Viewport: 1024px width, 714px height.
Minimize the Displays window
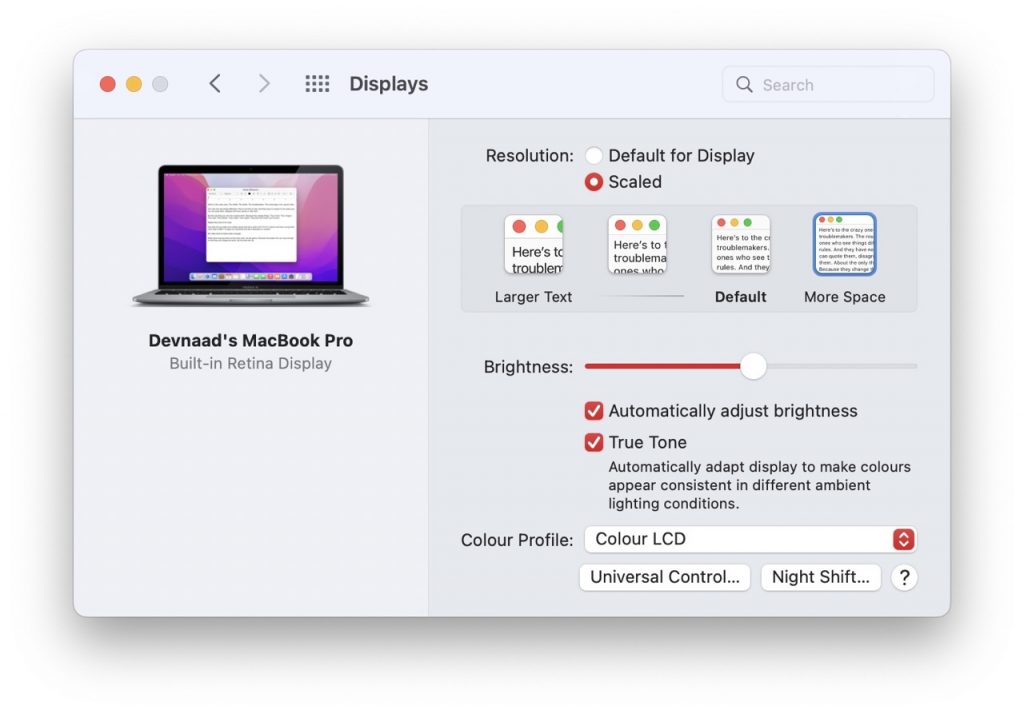tap(134, 84)
